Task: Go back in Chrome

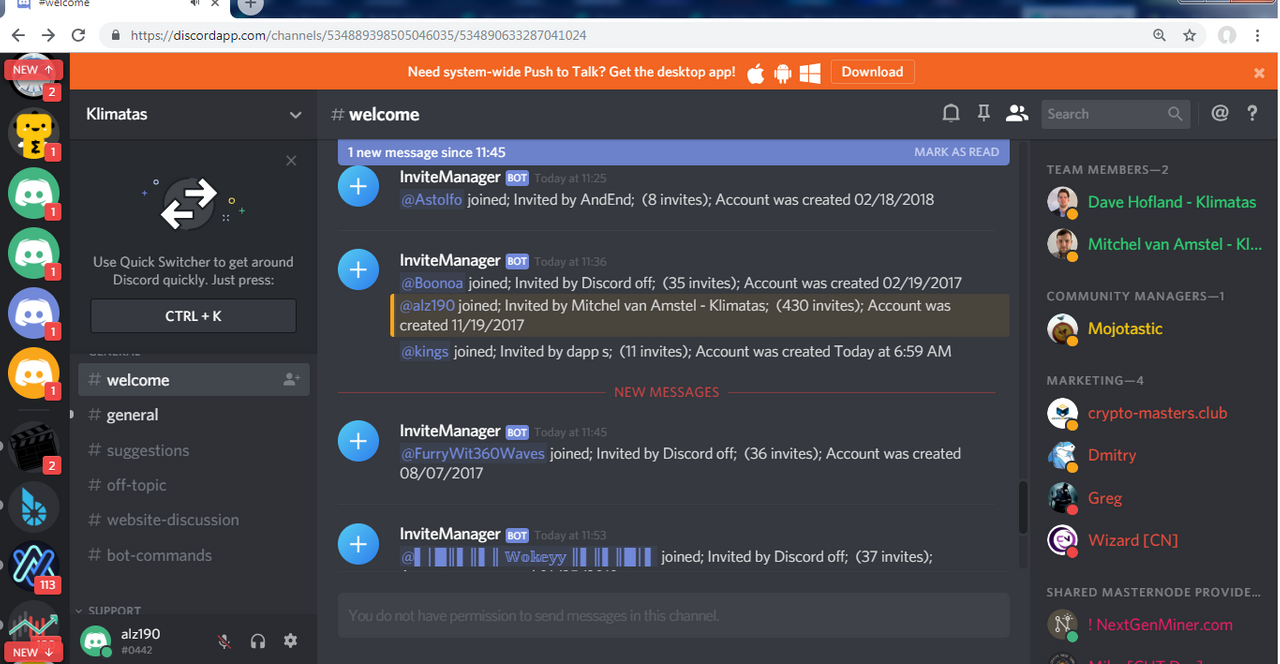Action: pos(17,35)
